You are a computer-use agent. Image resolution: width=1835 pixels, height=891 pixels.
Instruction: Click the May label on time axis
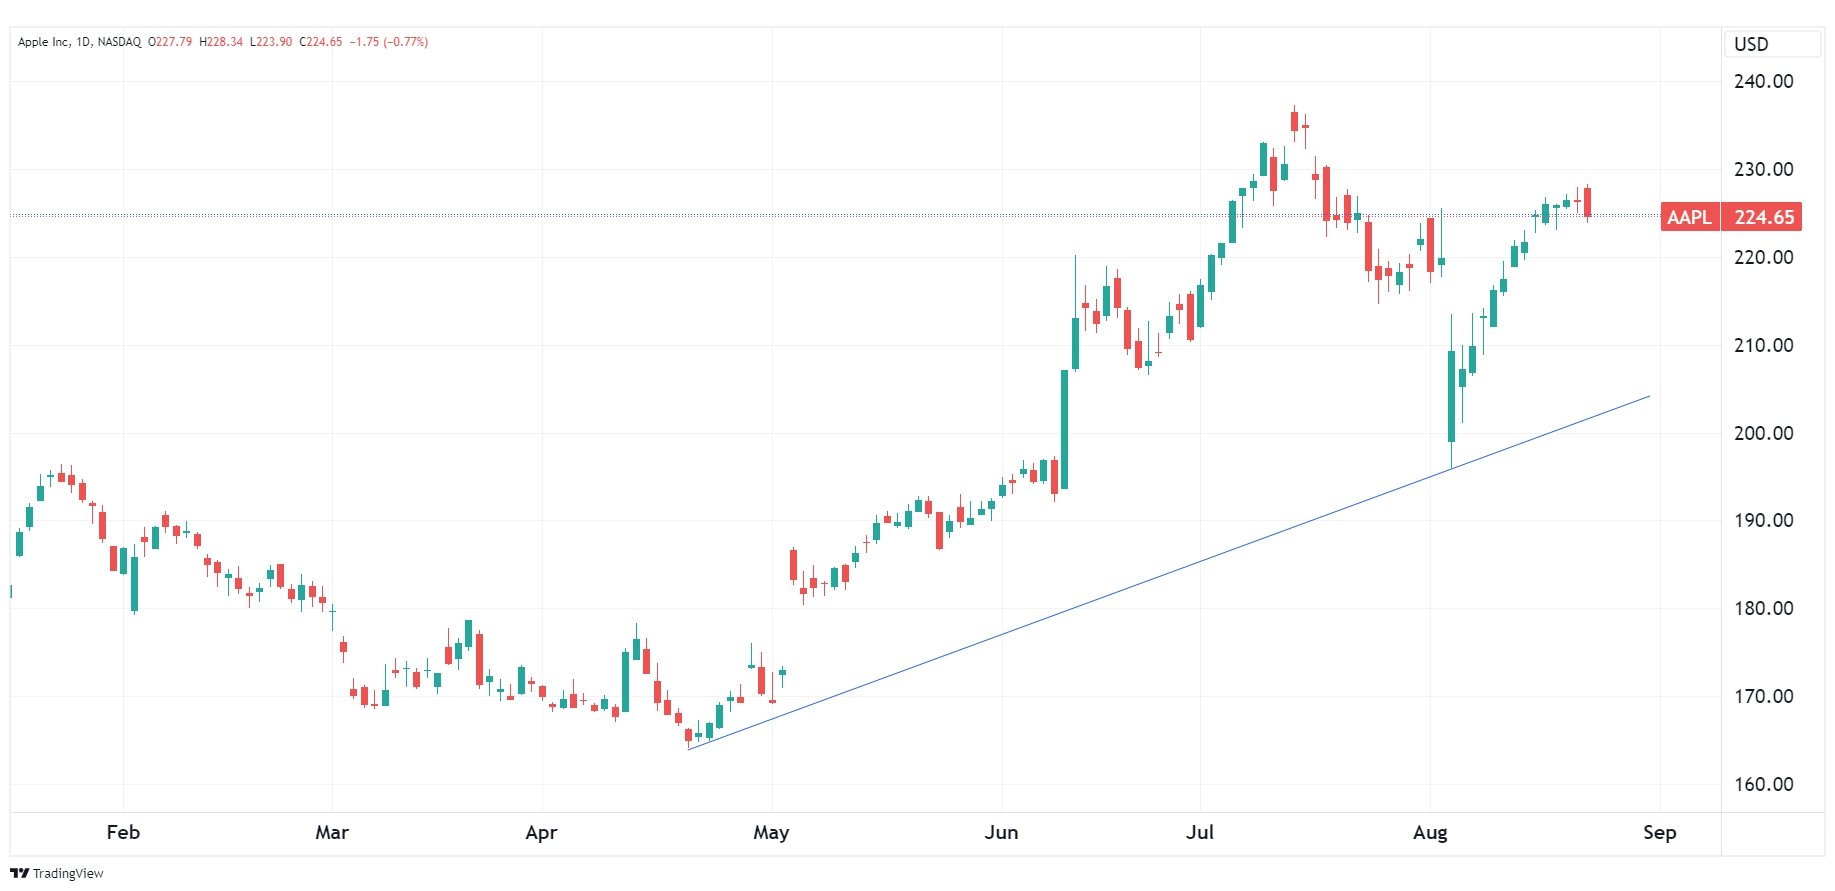[x=771, y=832]
